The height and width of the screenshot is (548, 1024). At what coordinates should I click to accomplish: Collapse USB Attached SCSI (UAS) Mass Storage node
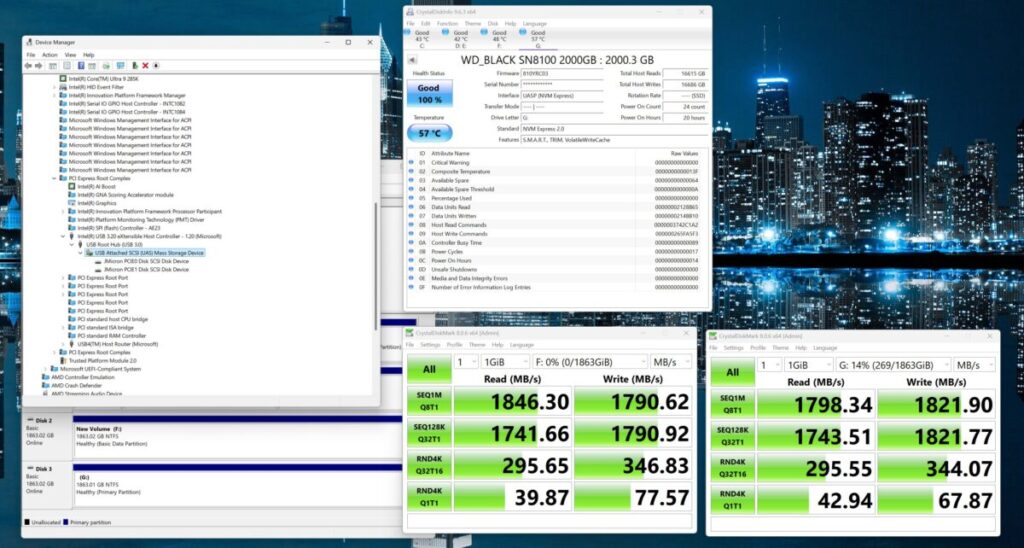click(x=80, y=253)
